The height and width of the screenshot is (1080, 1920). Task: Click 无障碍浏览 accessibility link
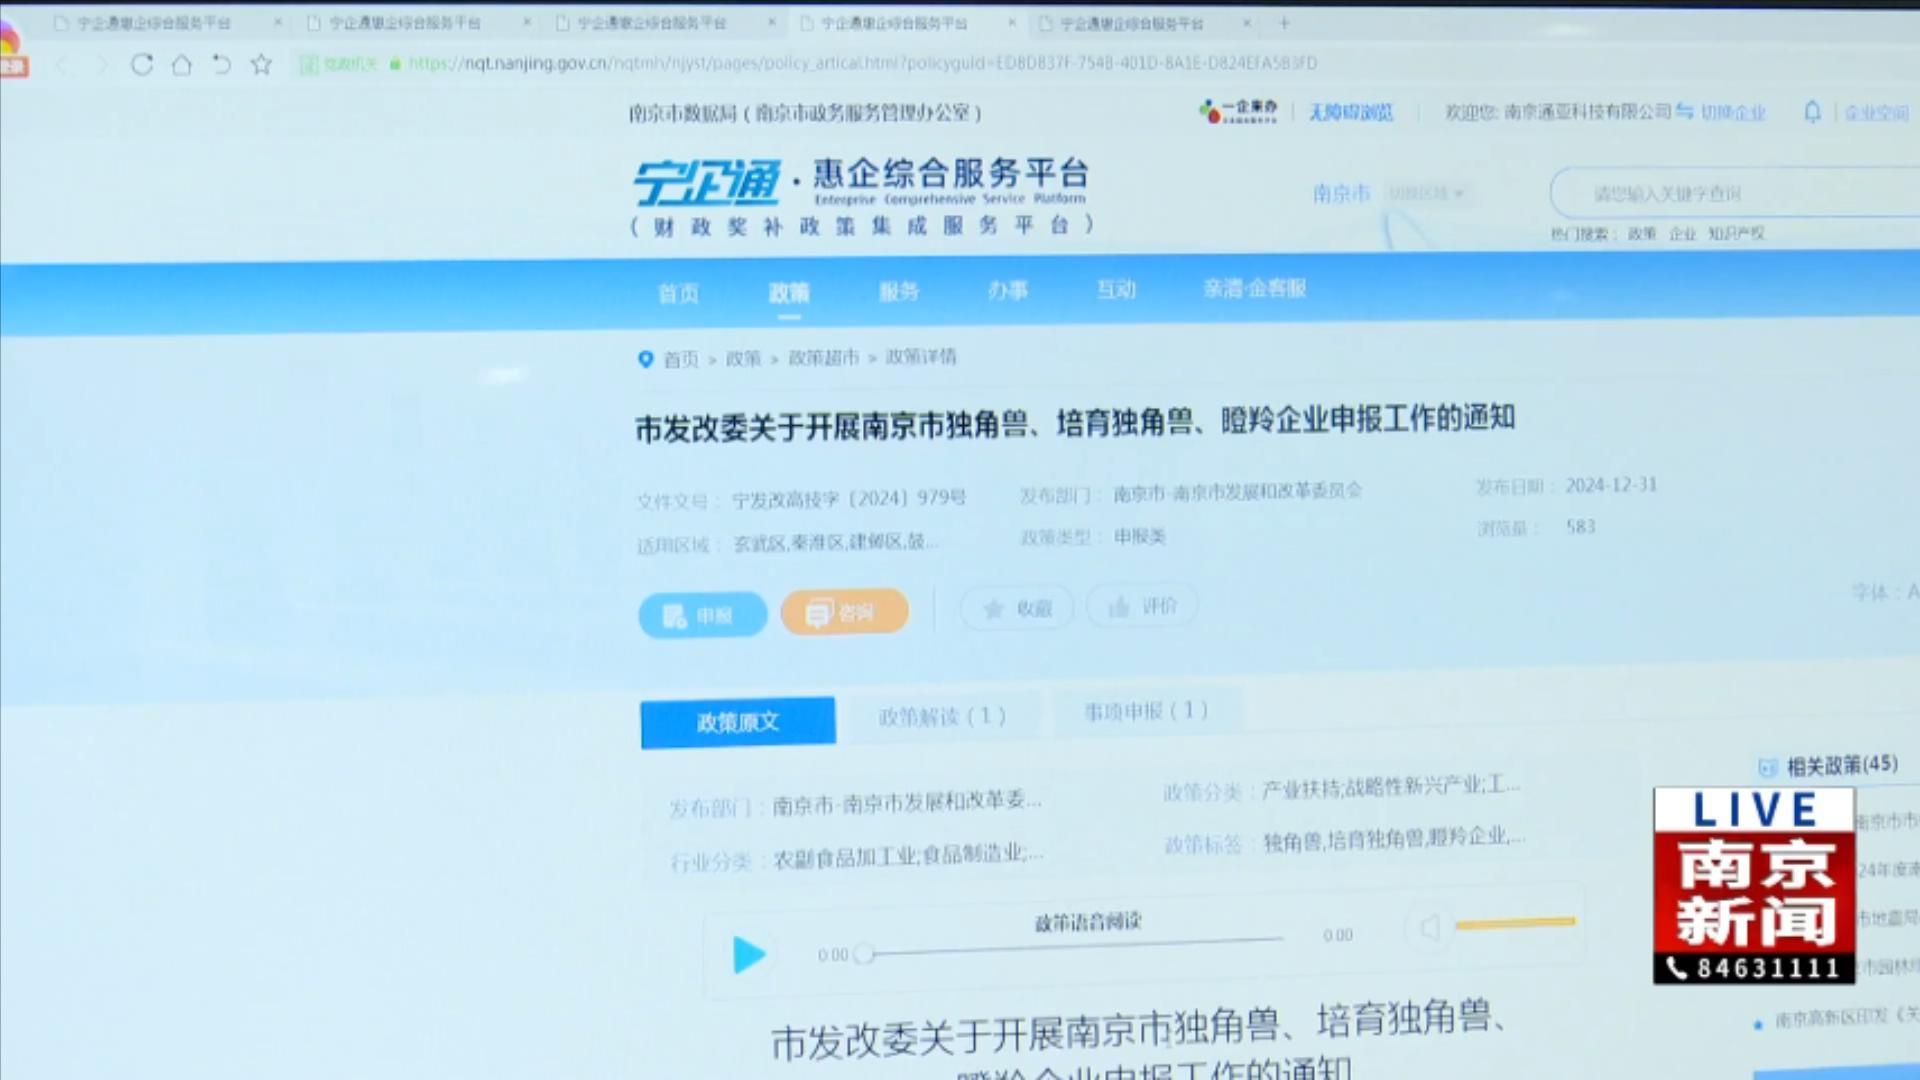[1351, 112]
